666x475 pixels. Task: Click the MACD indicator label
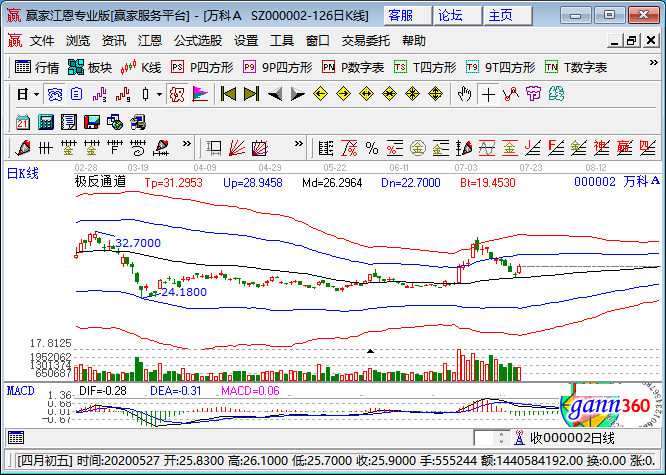pyautogui.click(x=20, y=390)
